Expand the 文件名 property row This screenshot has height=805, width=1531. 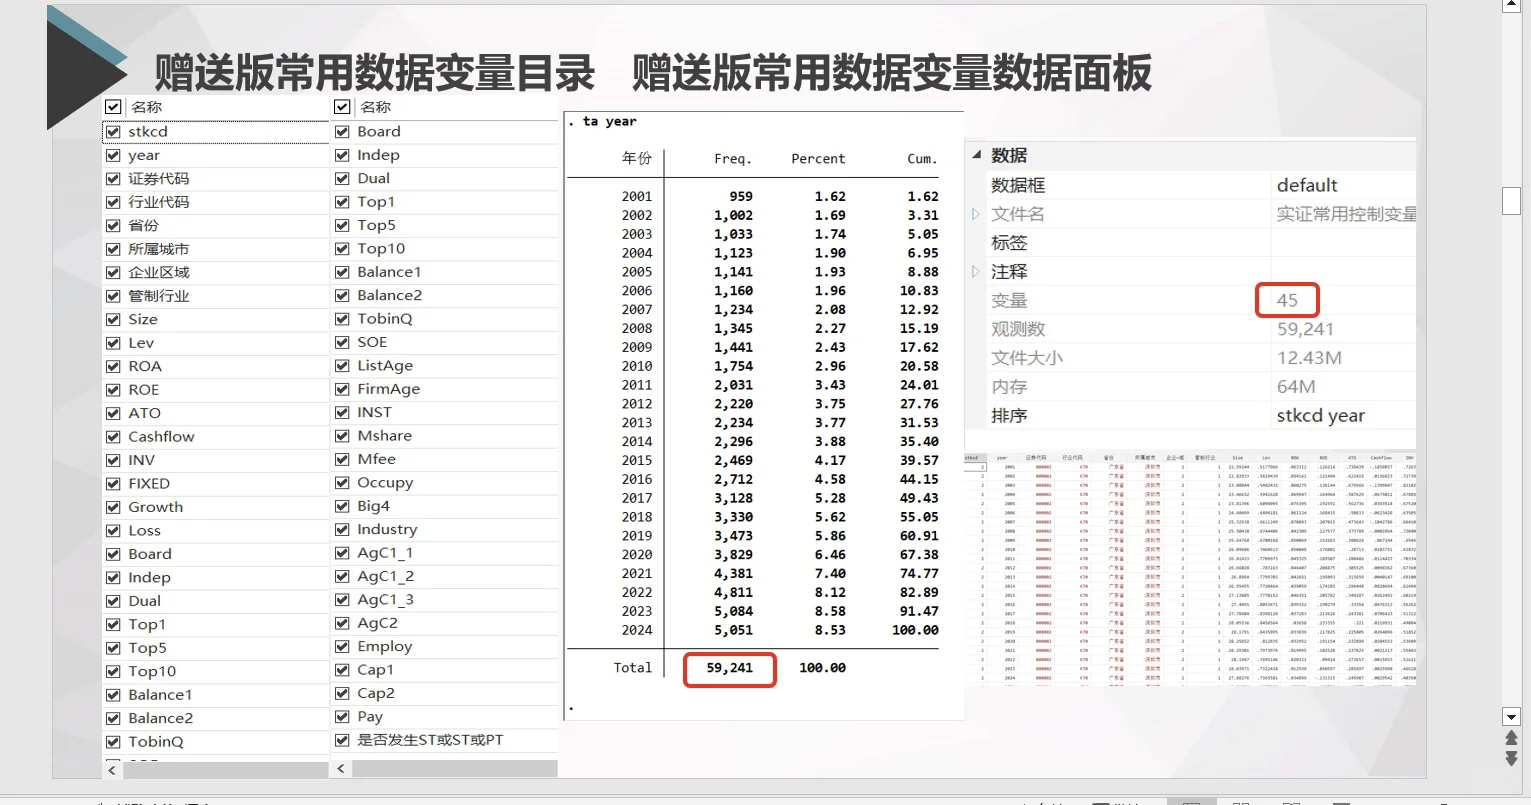tap(976, 214)
